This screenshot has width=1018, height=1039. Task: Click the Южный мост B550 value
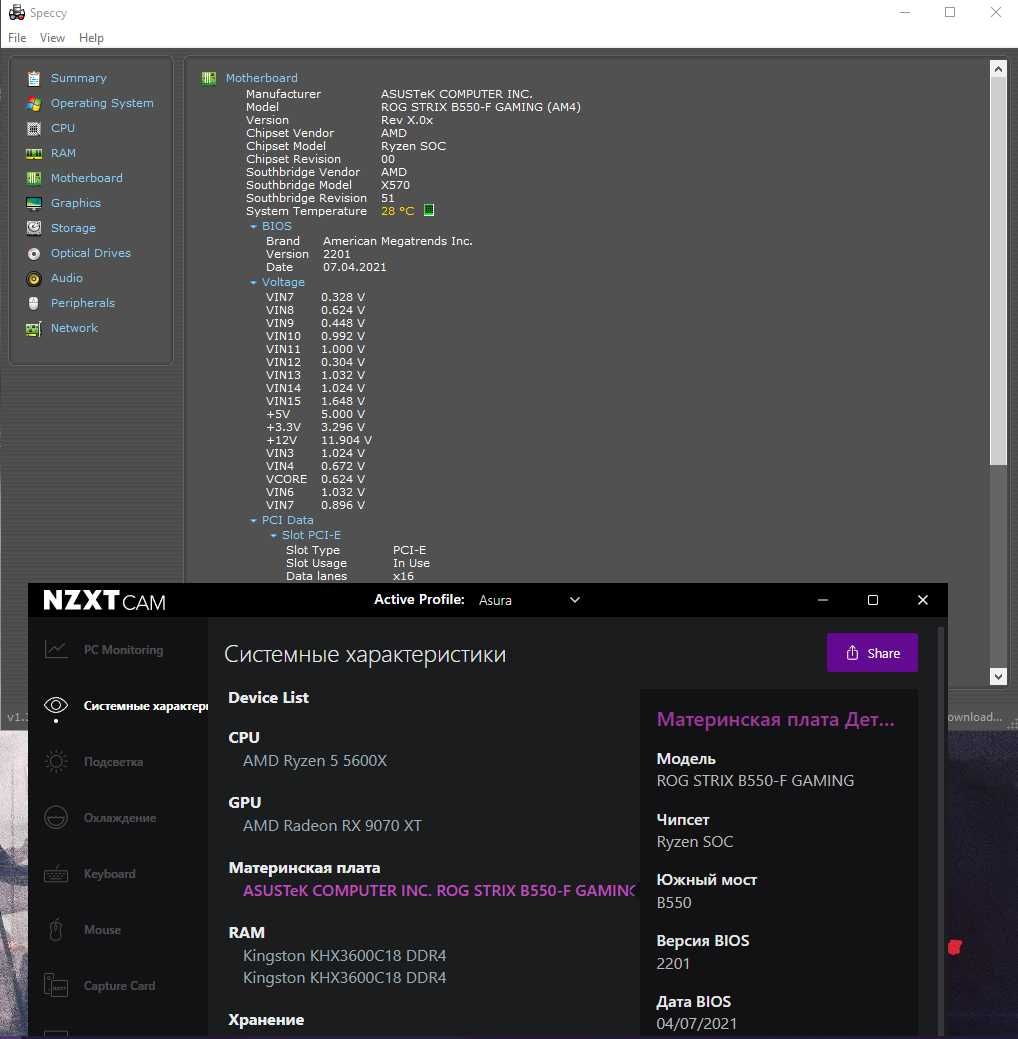[674, 902]
